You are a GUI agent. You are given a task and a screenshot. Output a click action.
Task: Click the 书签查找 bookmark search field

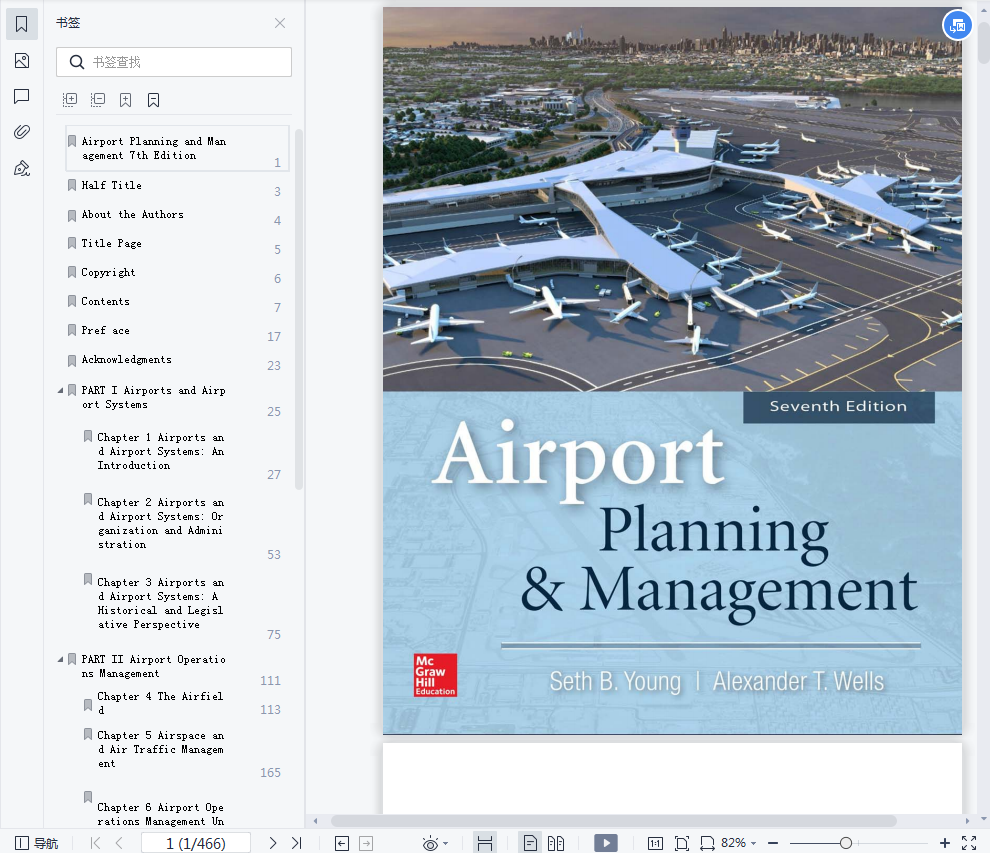click(174, 62)
